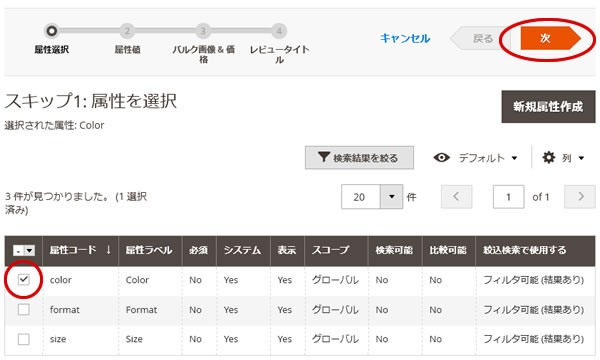Check the size attribute checkbox

(24, 339)
